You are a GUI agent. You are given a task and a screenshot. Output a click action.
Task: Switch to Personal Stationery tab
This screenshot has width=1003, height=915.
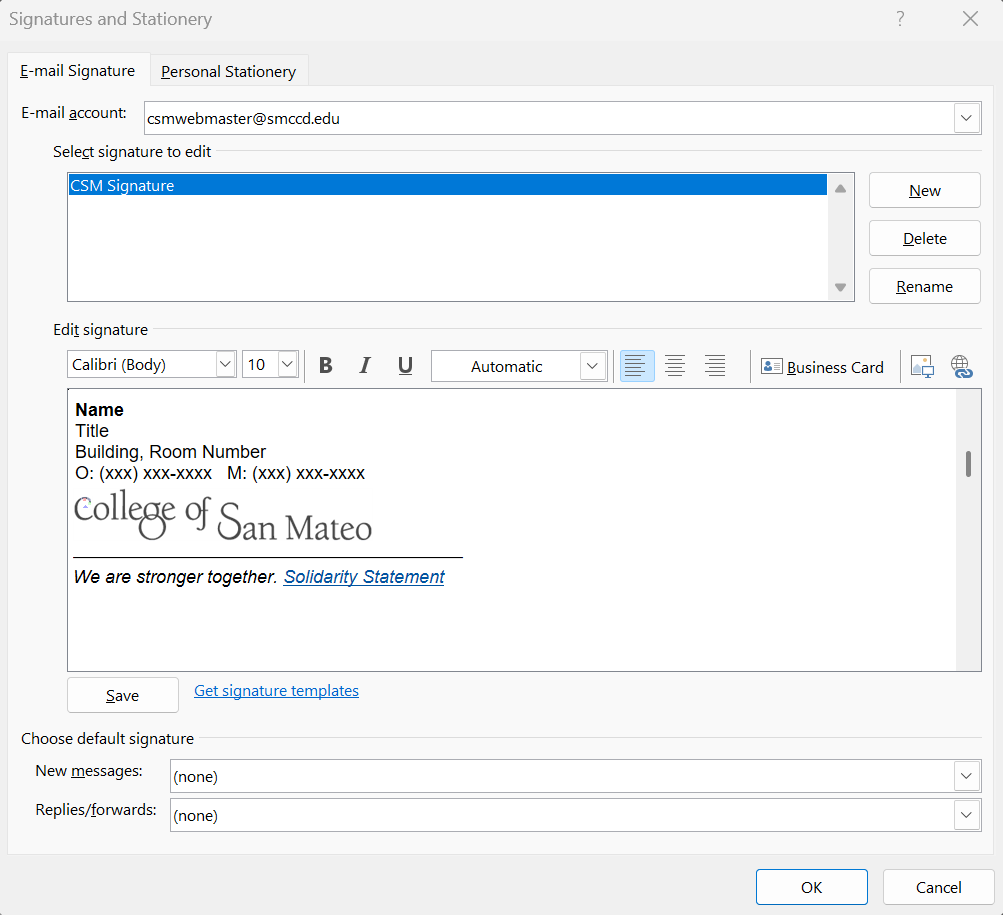coord(228,71)
